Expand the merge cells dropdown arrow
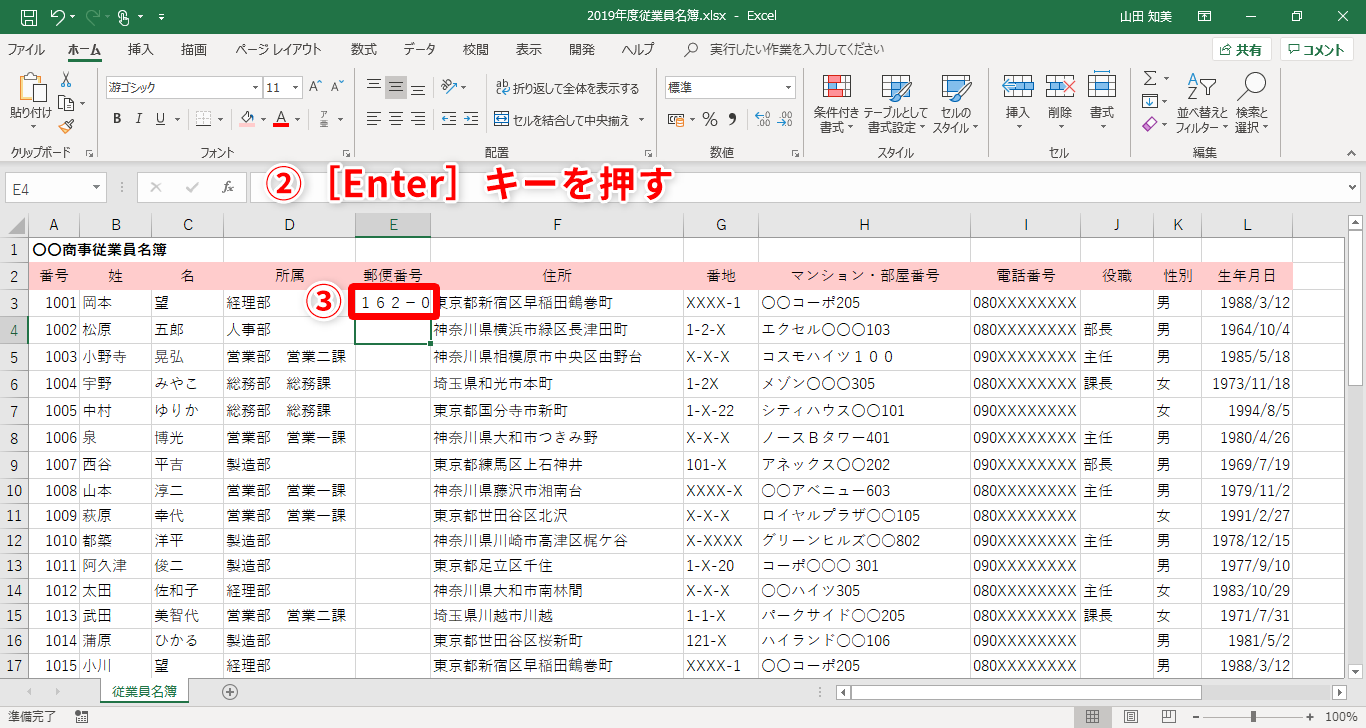The width and height of the screenshot is (1366, 728). 641,119
